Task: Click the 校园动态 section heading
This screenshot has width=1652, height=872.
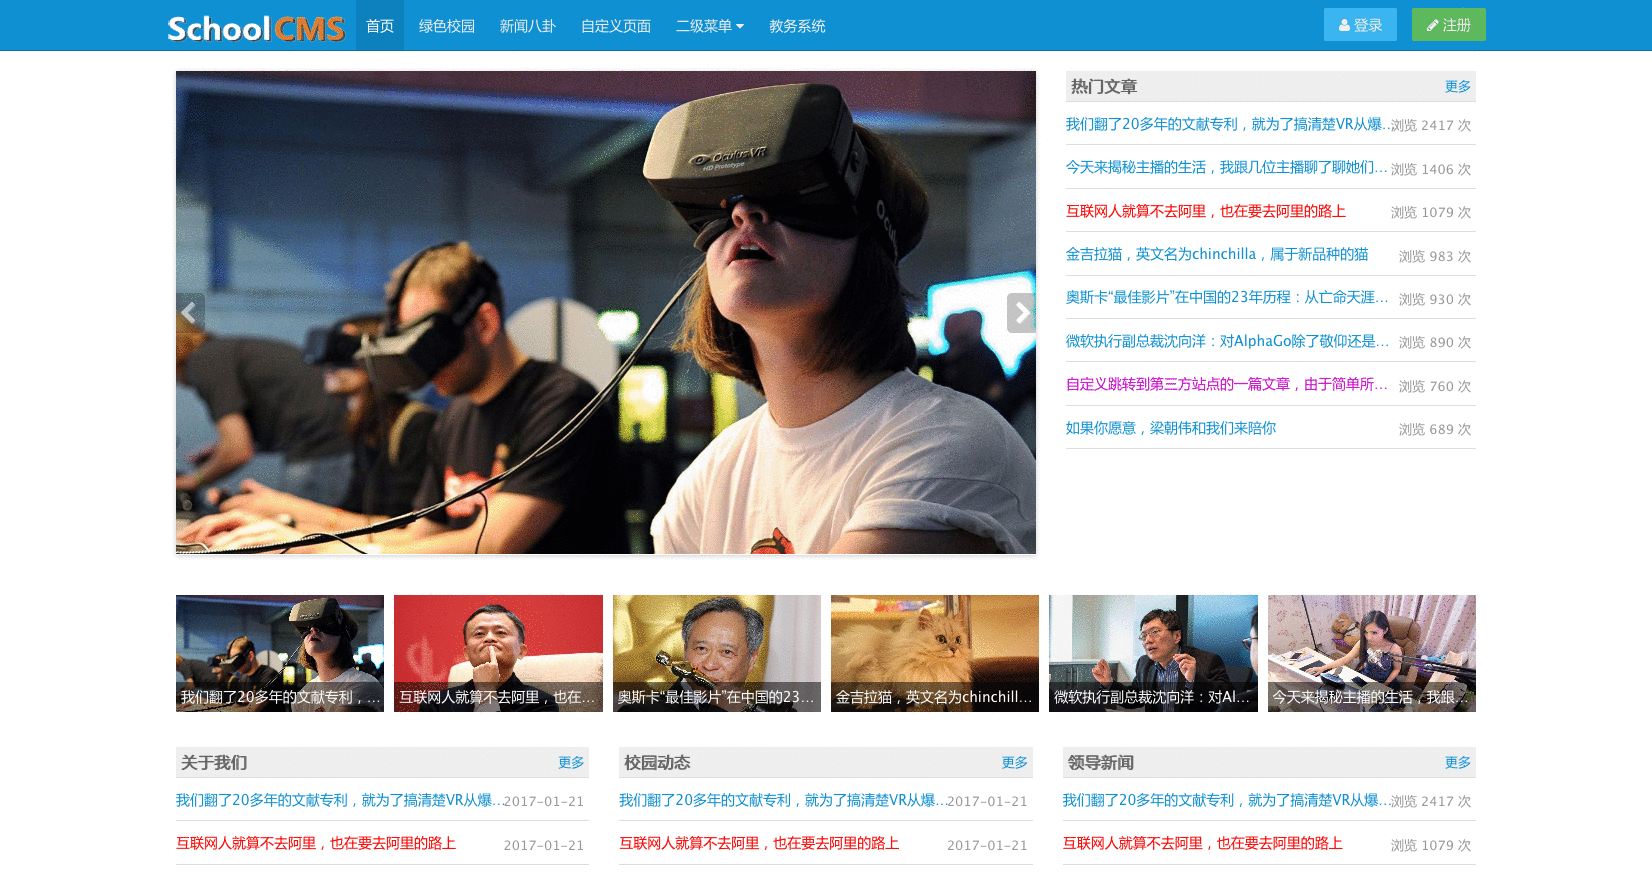Action: tap(657, 763)
